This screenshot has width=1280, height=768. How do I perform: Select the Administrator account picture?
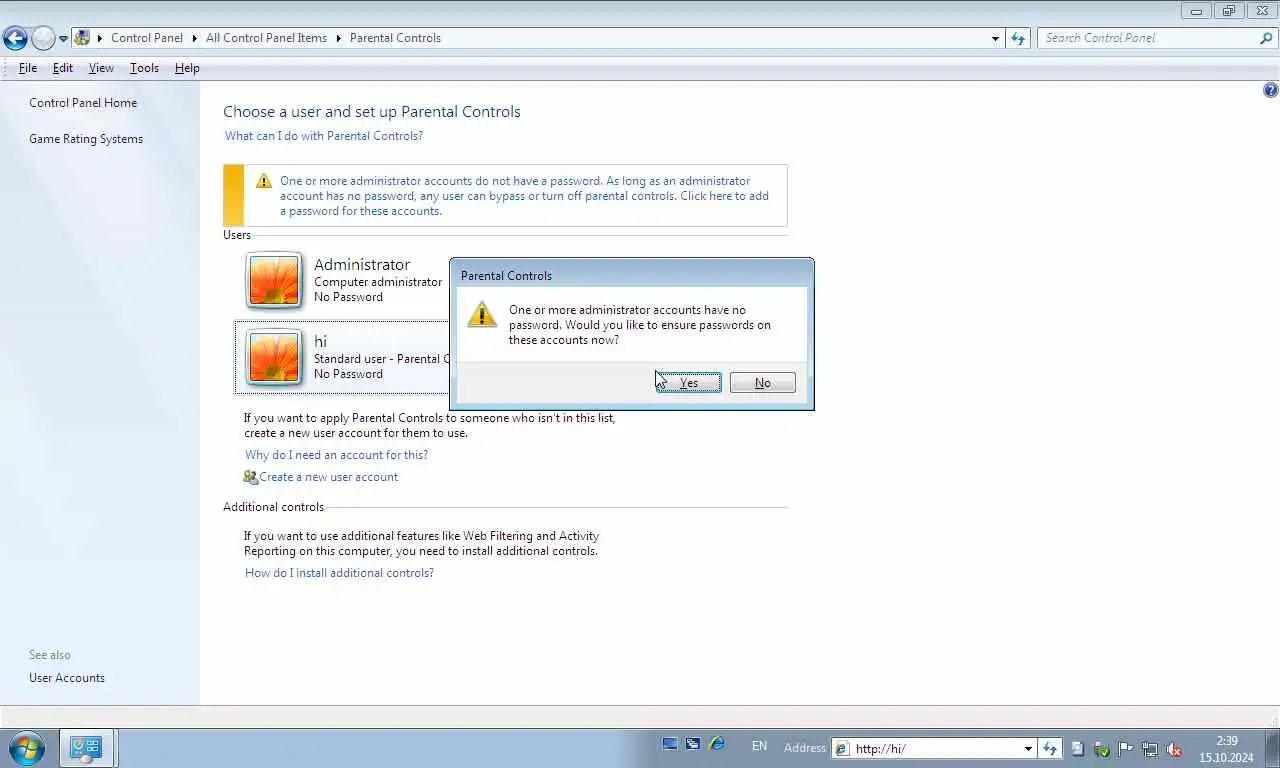click(x=274, y=280)
